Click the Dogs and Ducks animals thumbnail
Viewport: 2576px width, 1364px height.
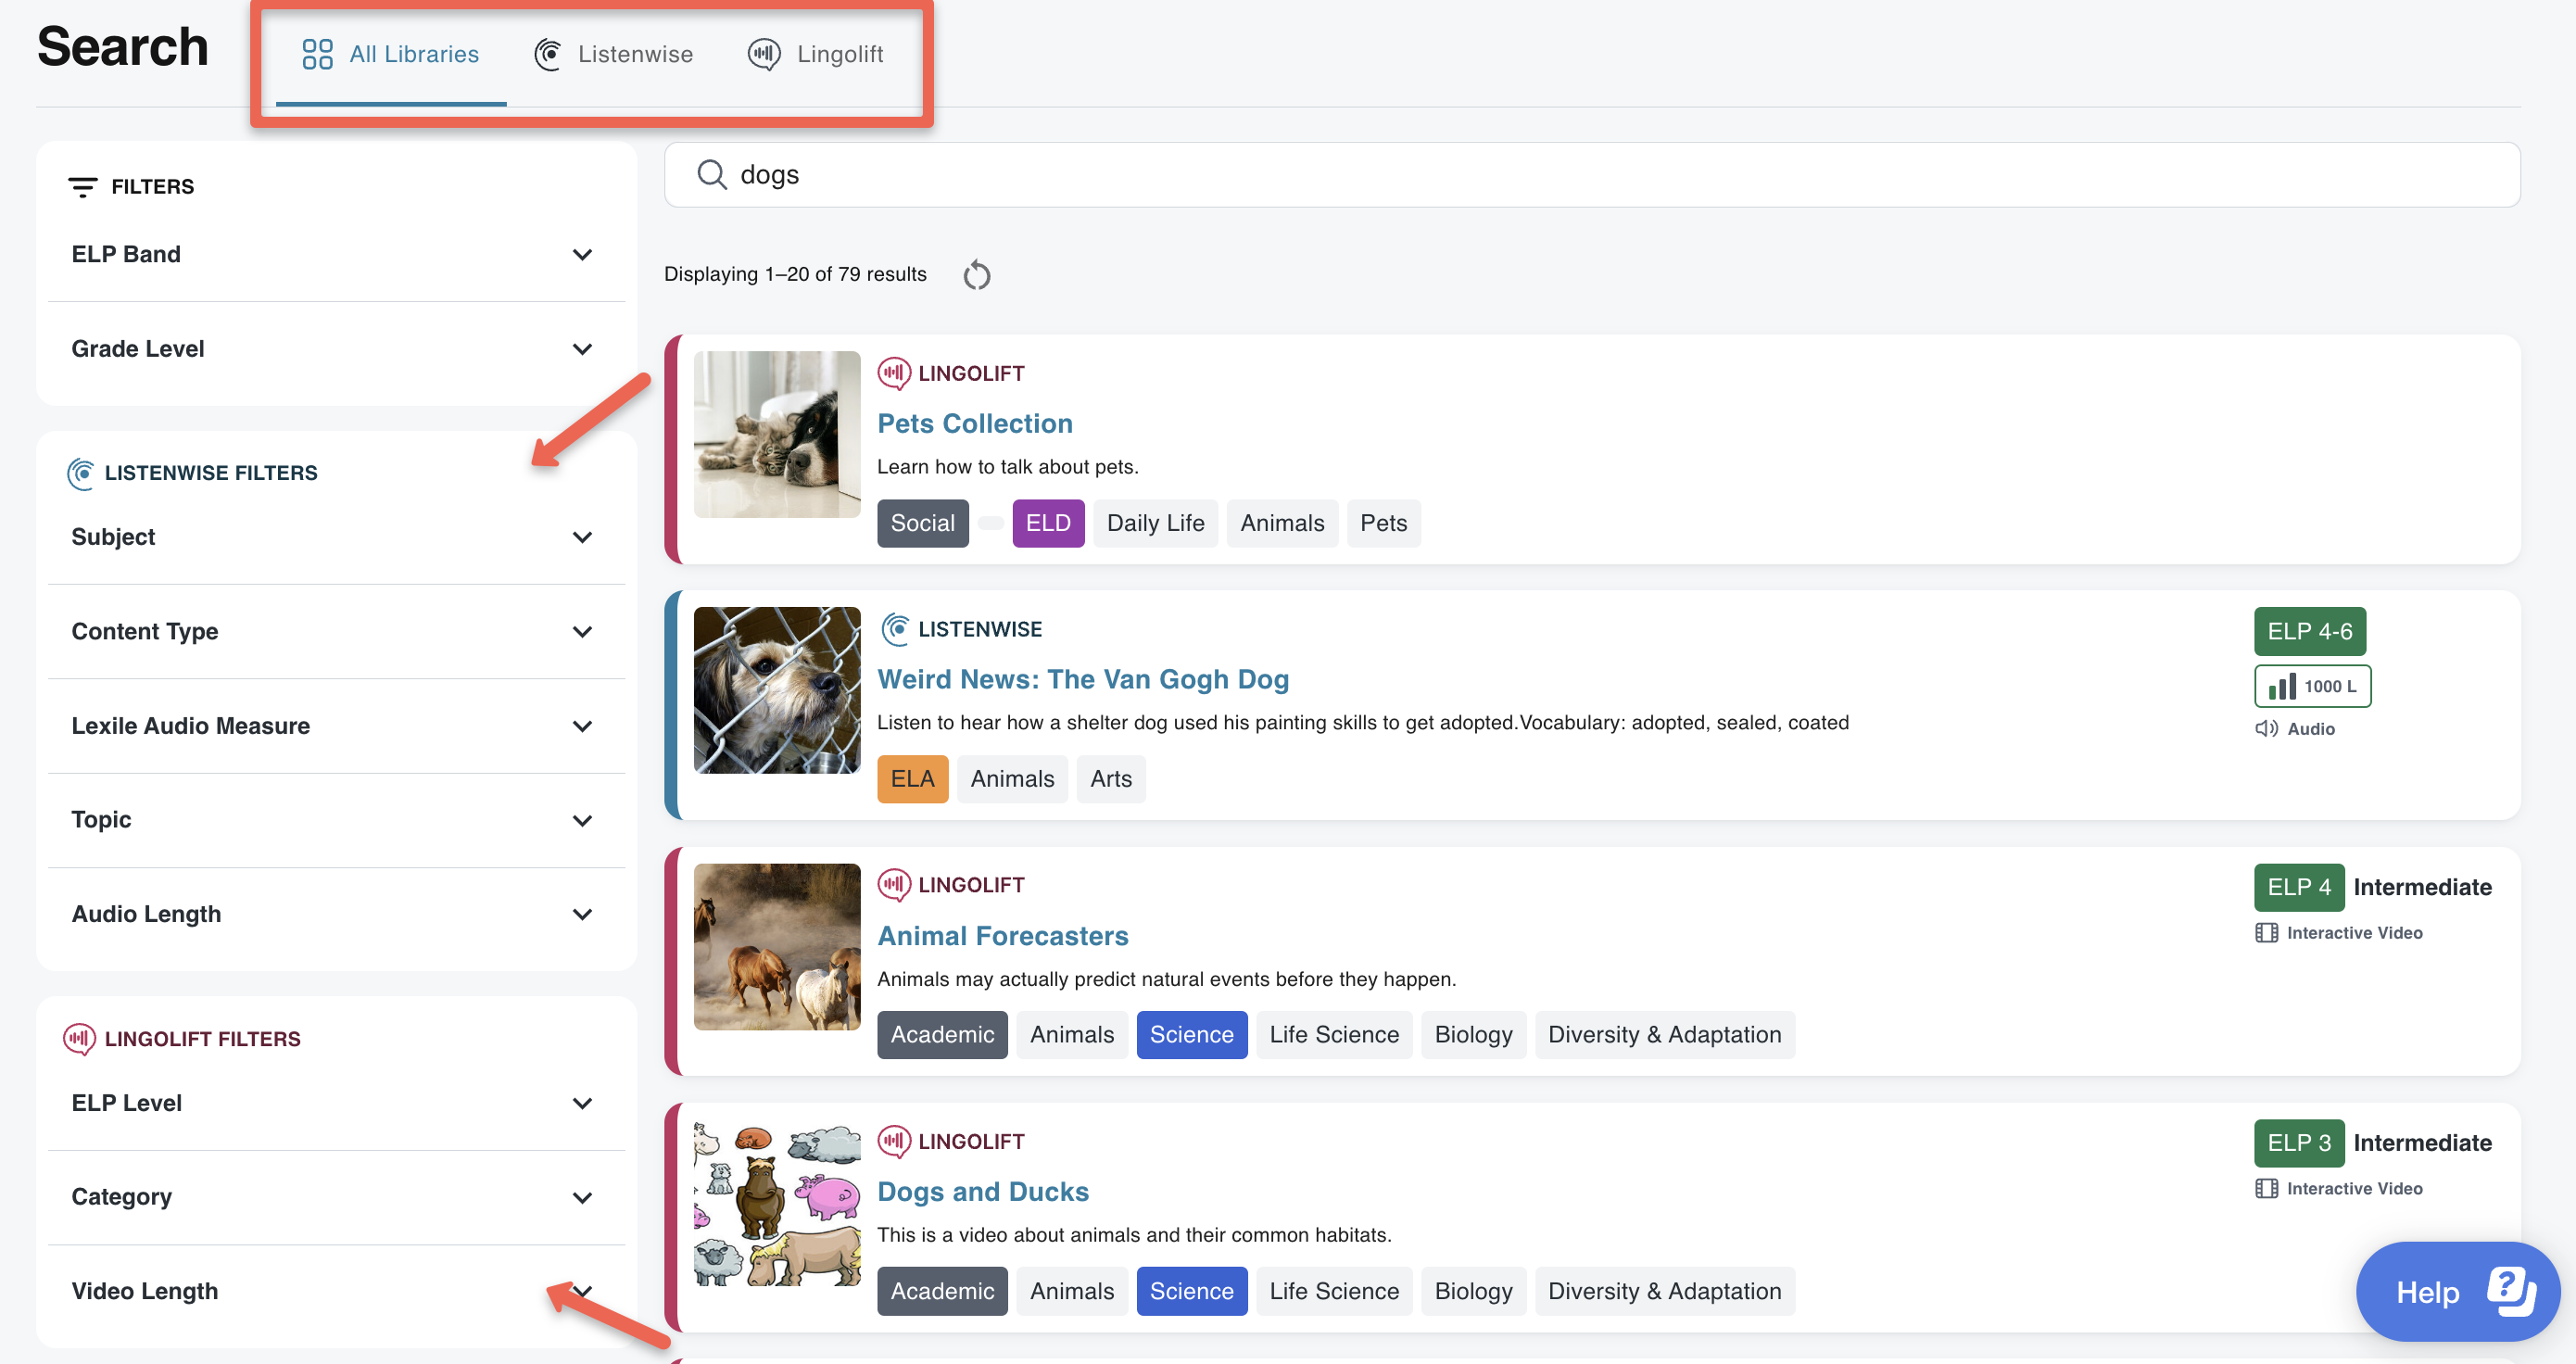point(777,1203)
